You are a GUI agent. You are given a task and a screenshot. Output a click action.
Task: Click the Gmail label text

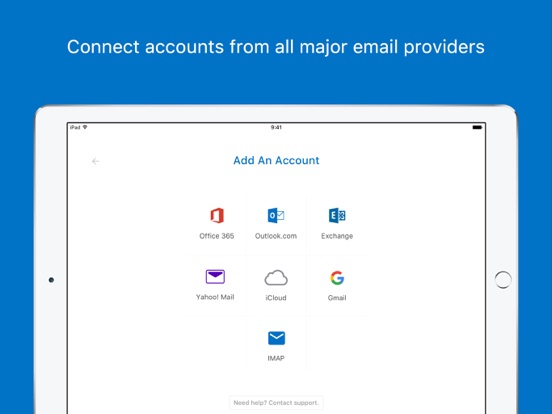point(337,298)
